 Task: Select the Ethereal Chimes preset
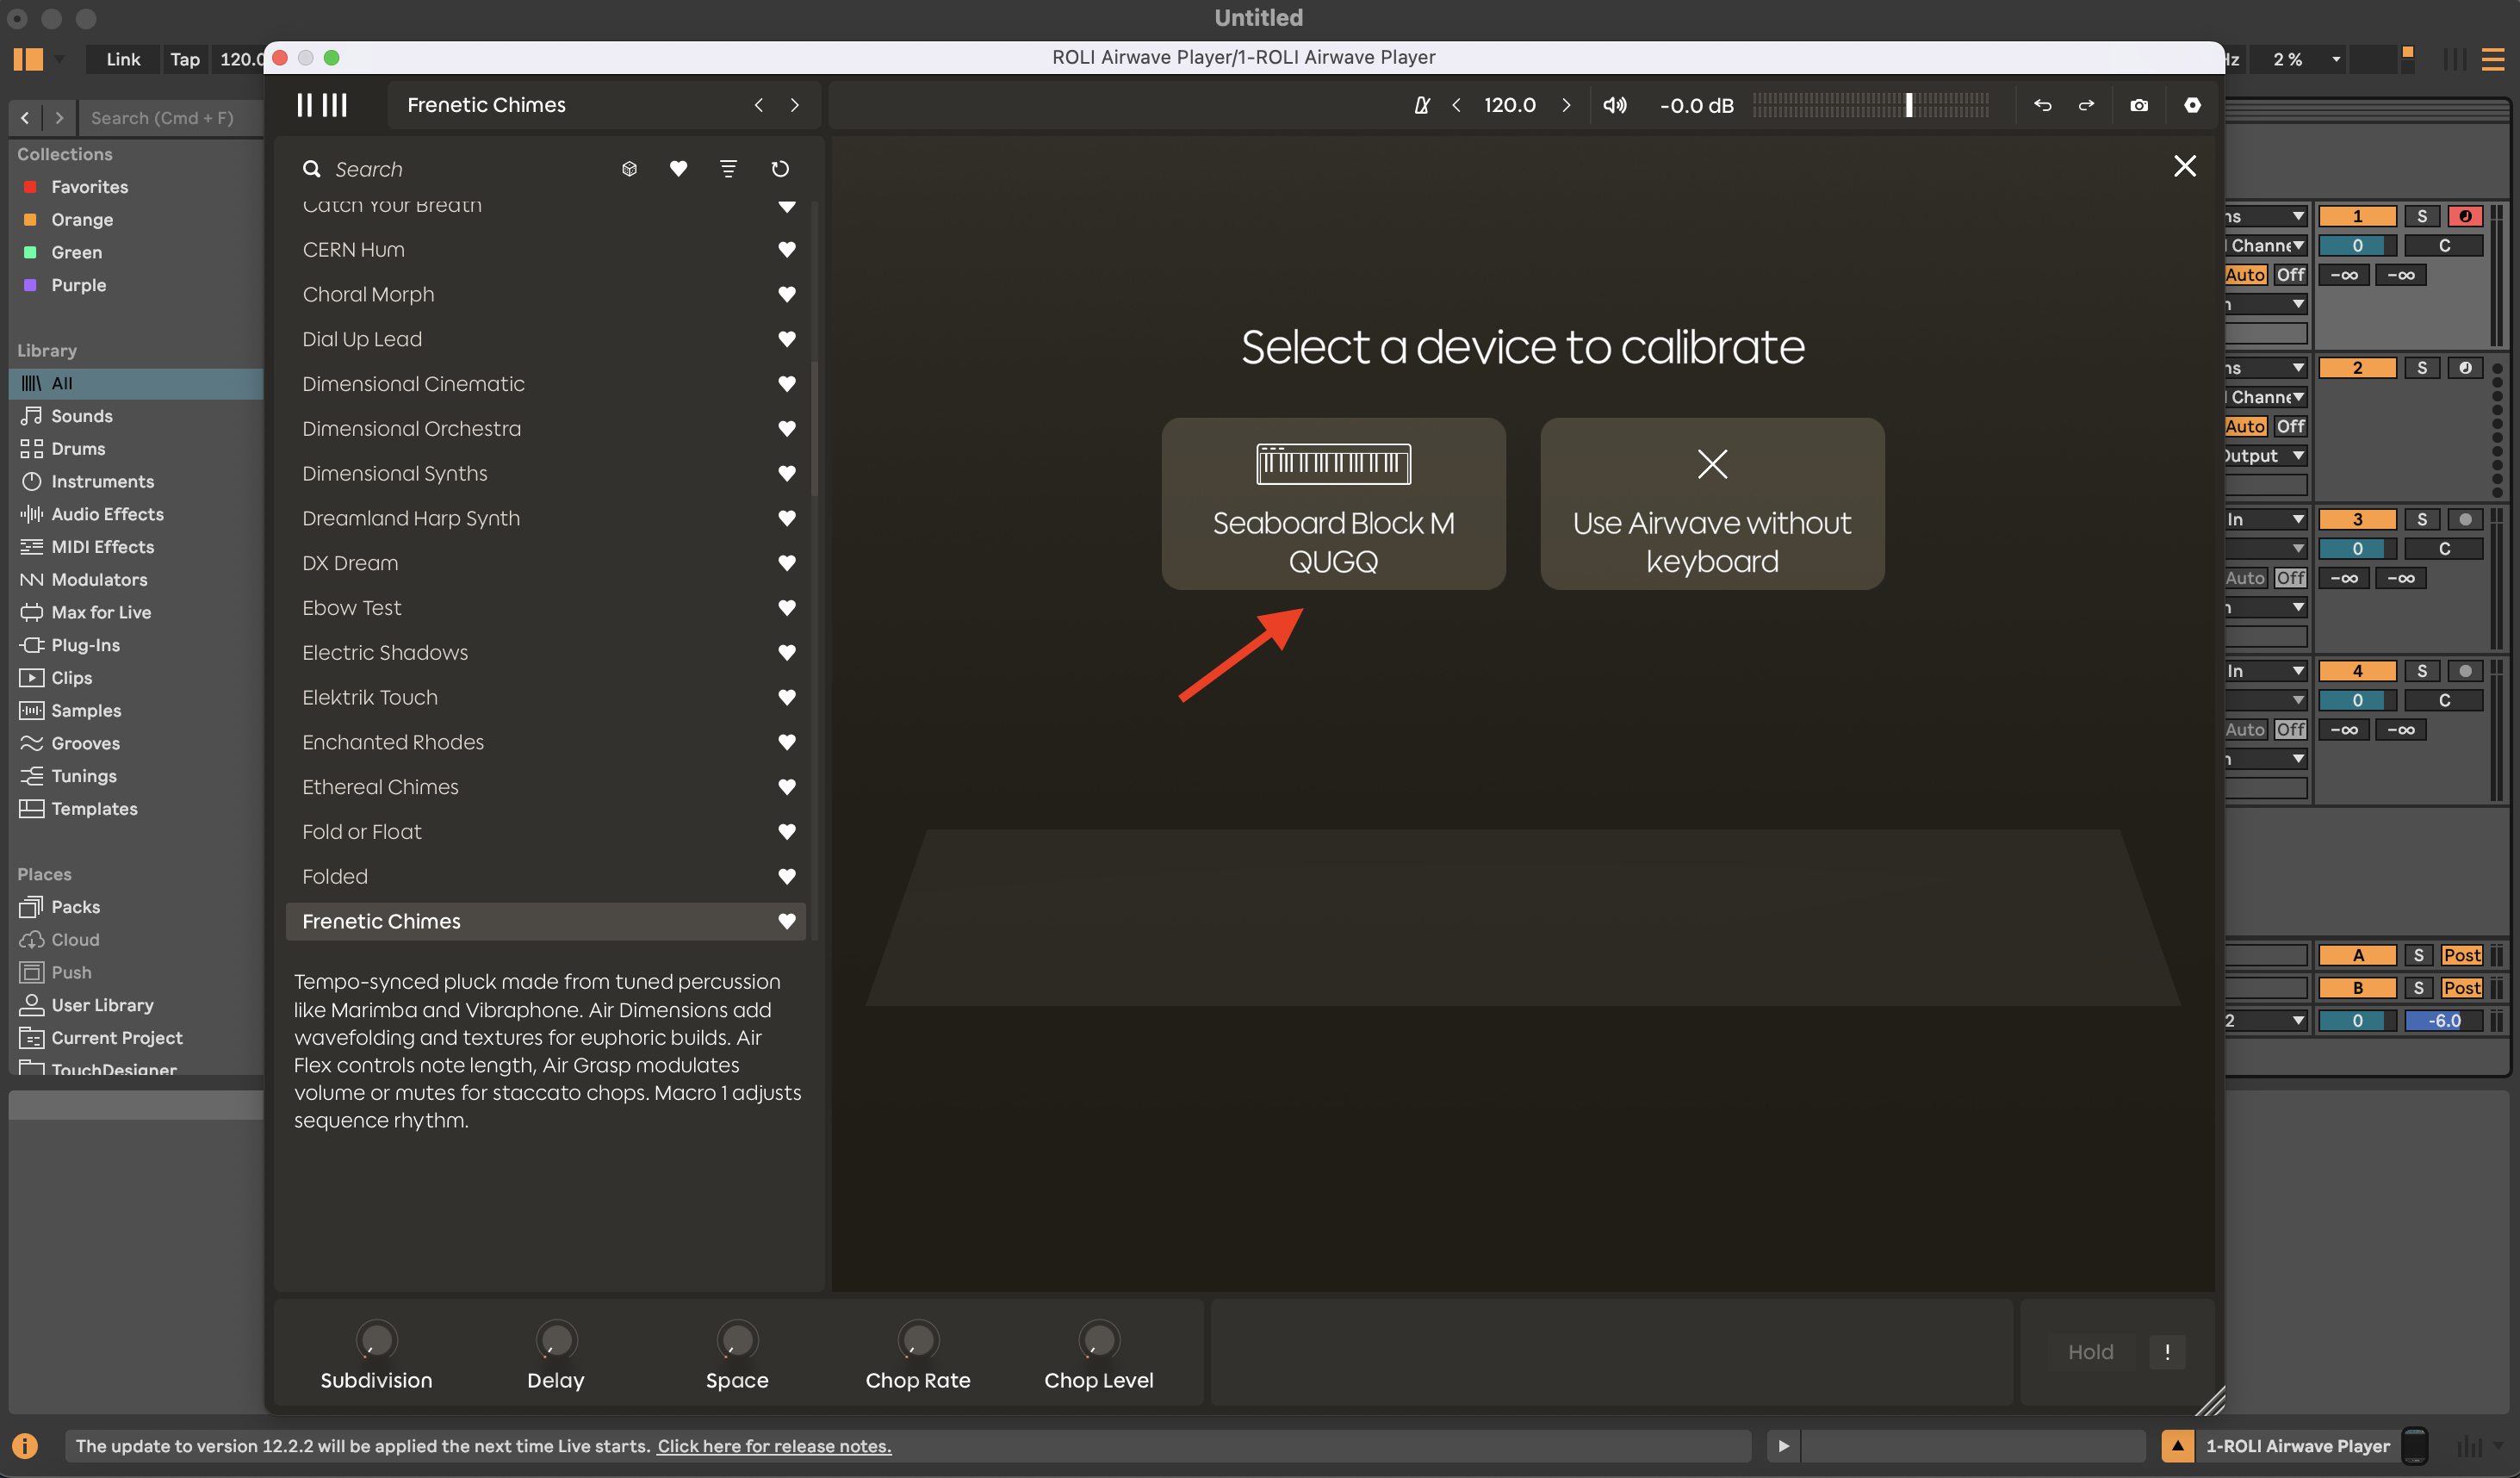[380, 787]
